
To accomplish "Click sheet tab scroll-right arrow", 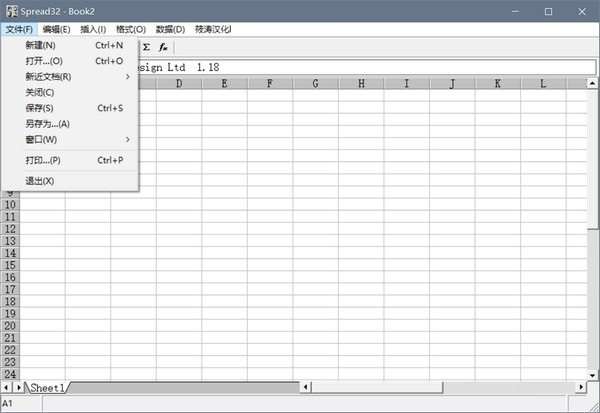I will click(18, 387).
